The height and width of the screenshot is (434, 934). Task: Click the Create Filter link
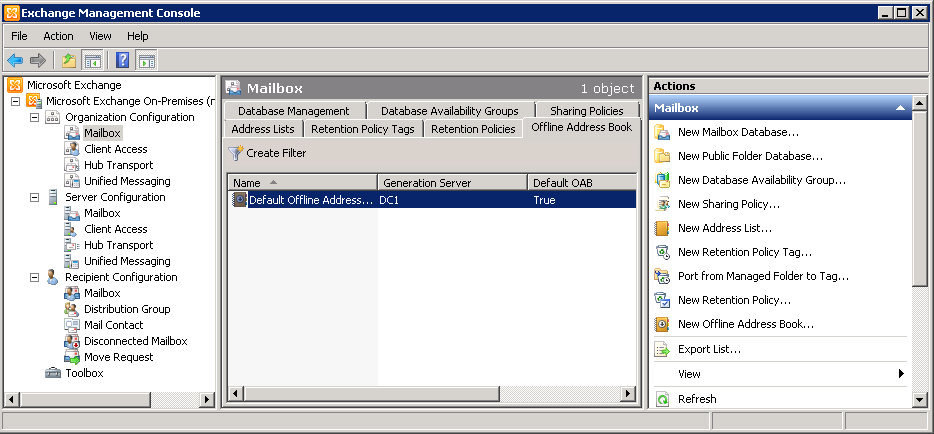tap(276, 153)
